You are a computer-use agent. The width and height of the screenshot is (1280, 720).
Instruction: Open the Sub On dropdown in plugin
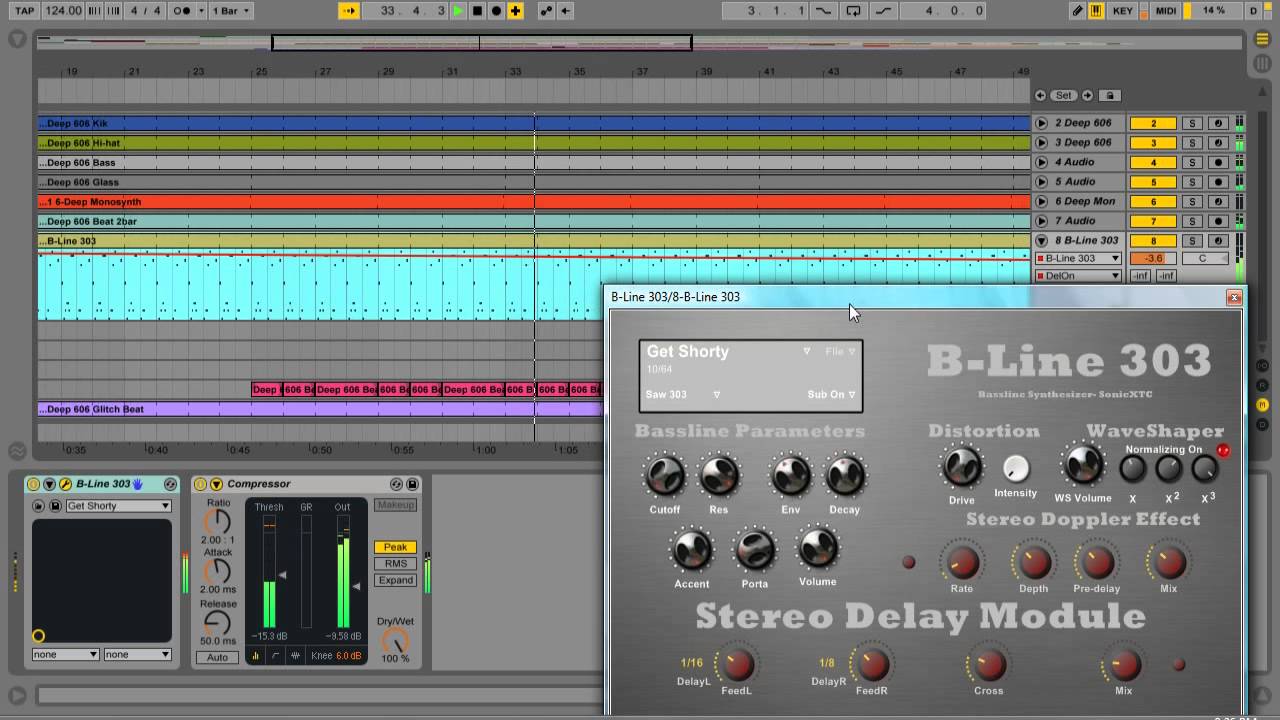[x=832, y=395]
